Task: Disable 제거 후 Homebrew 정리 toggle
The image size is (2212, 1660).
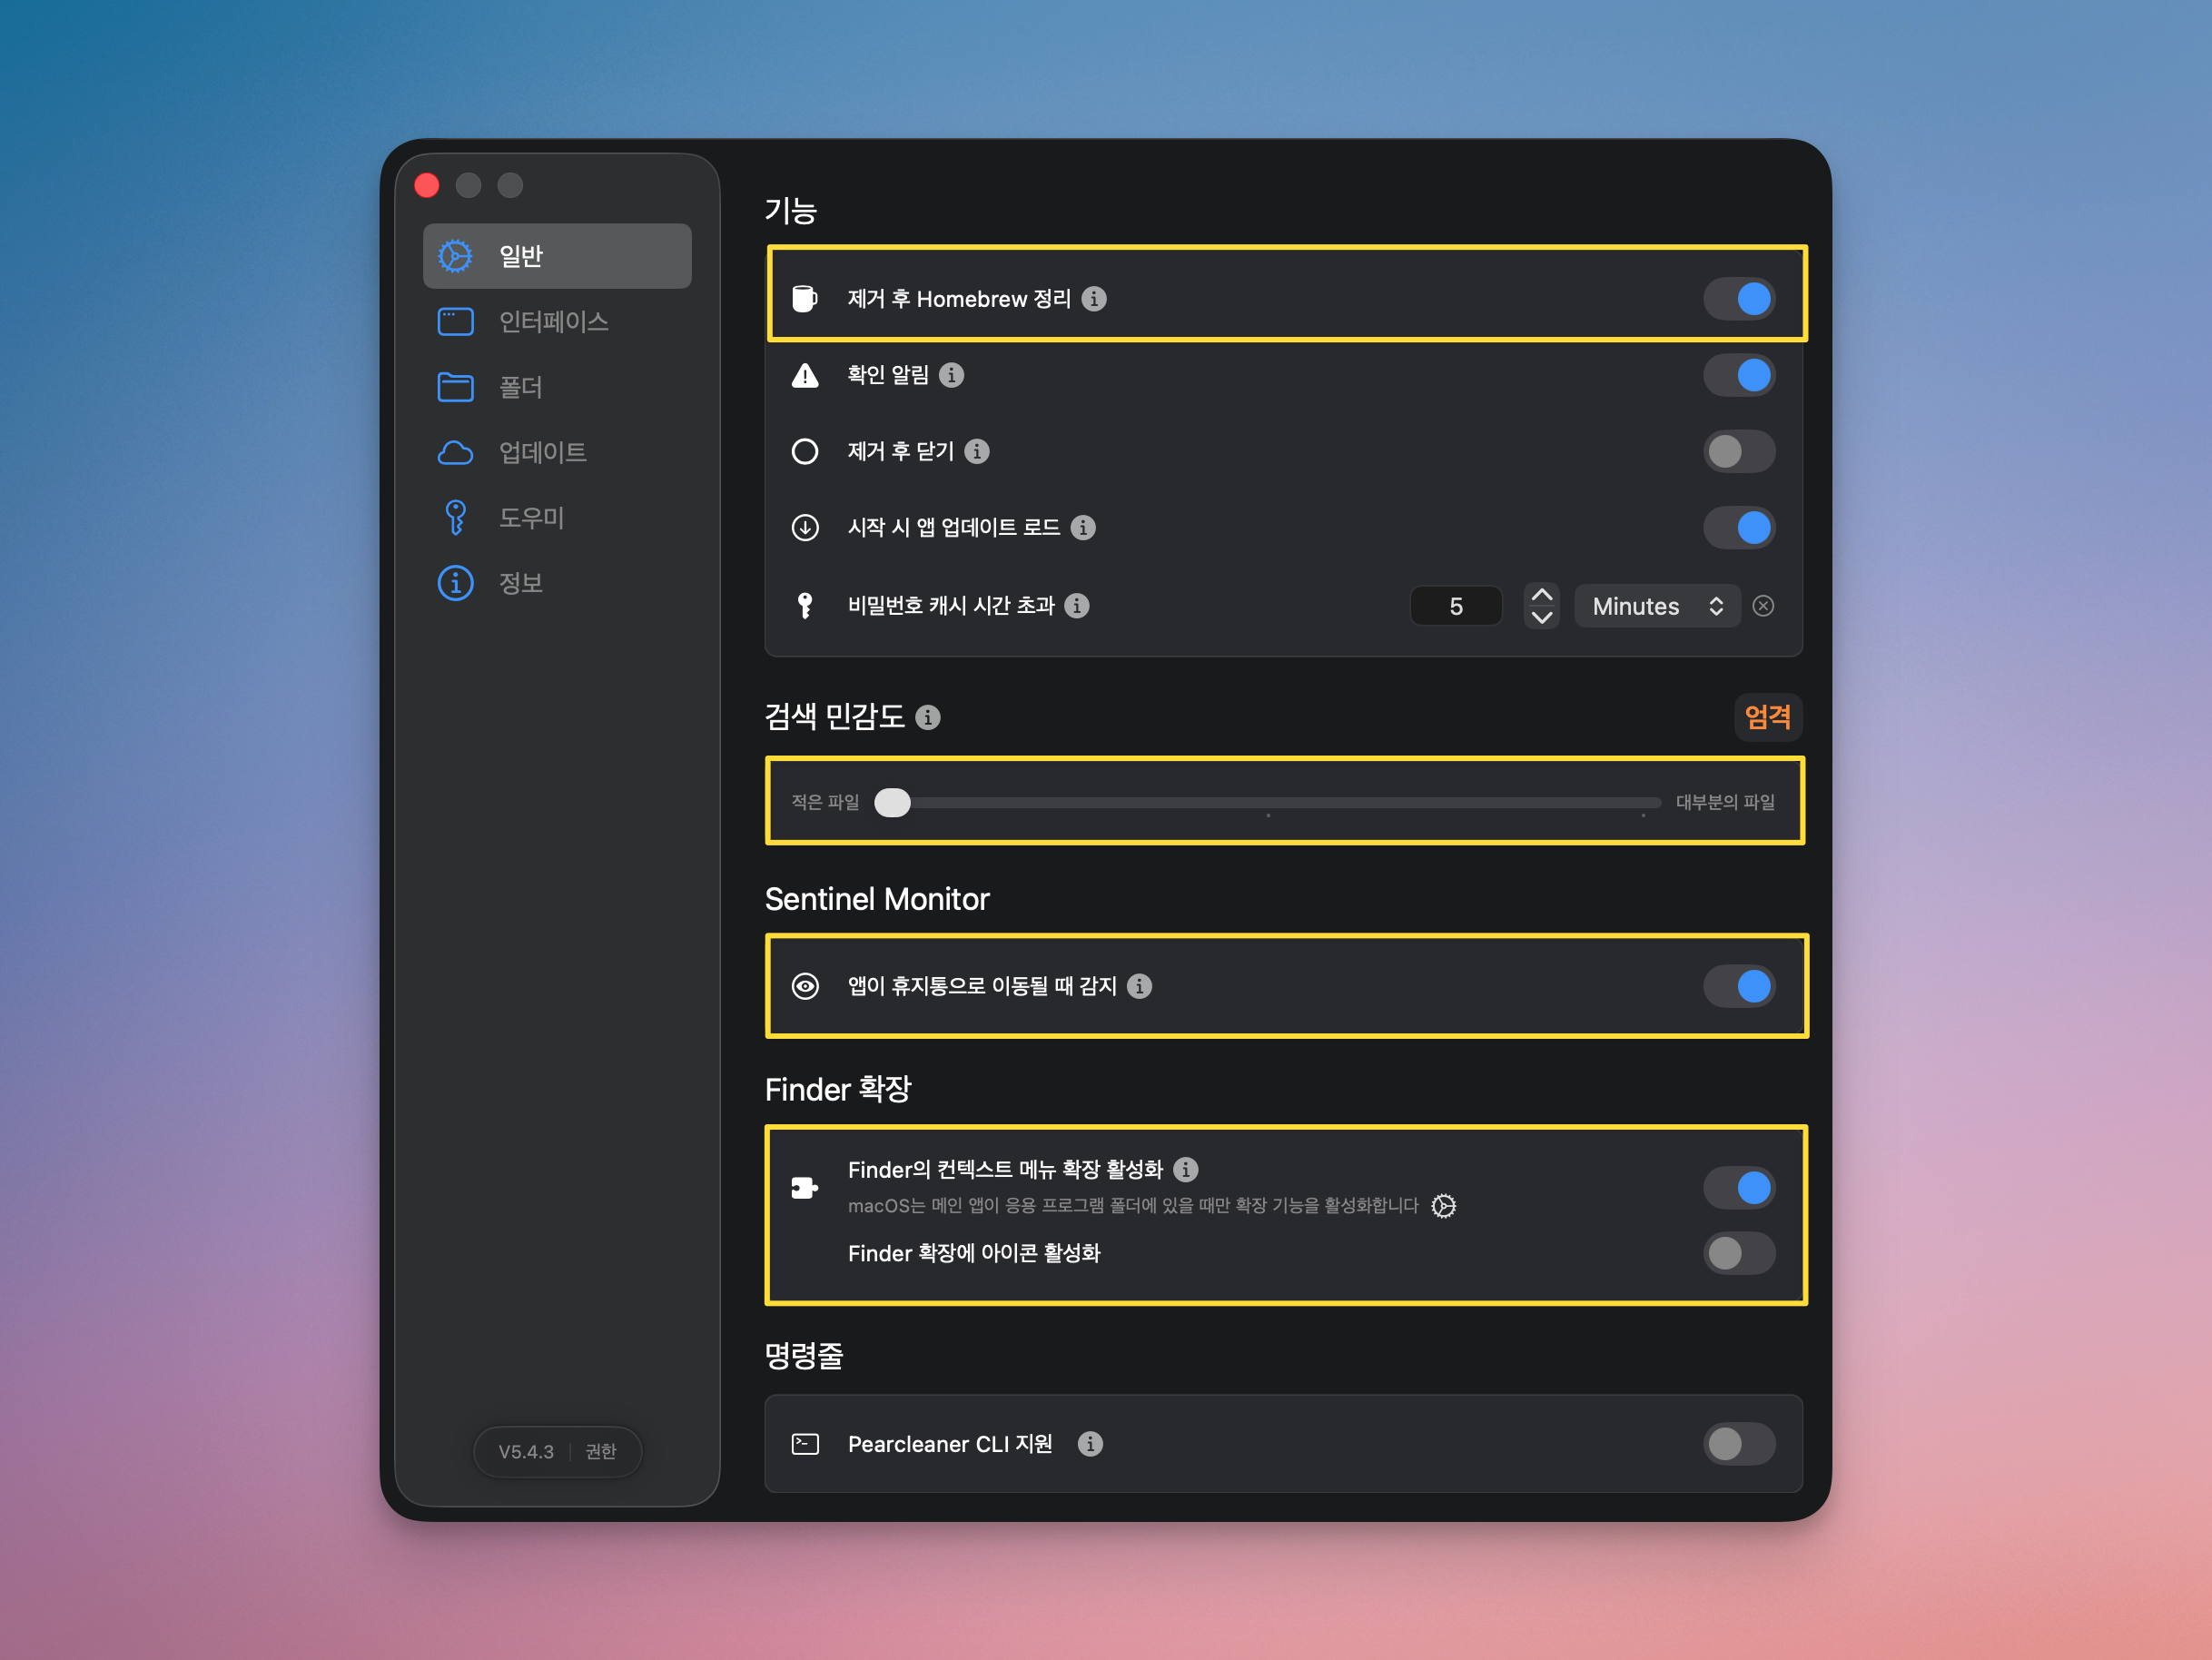Action: [1739, 299]
